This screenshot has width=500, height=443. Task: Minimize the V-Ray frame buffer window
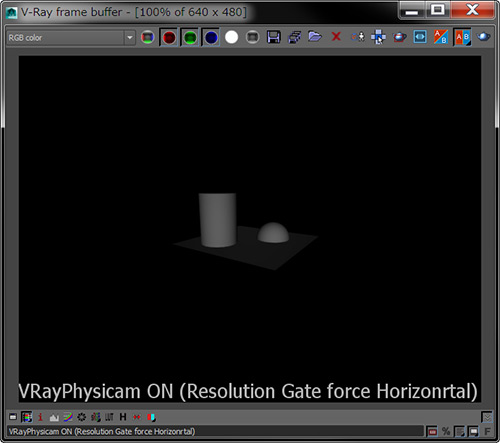point(412,11)
